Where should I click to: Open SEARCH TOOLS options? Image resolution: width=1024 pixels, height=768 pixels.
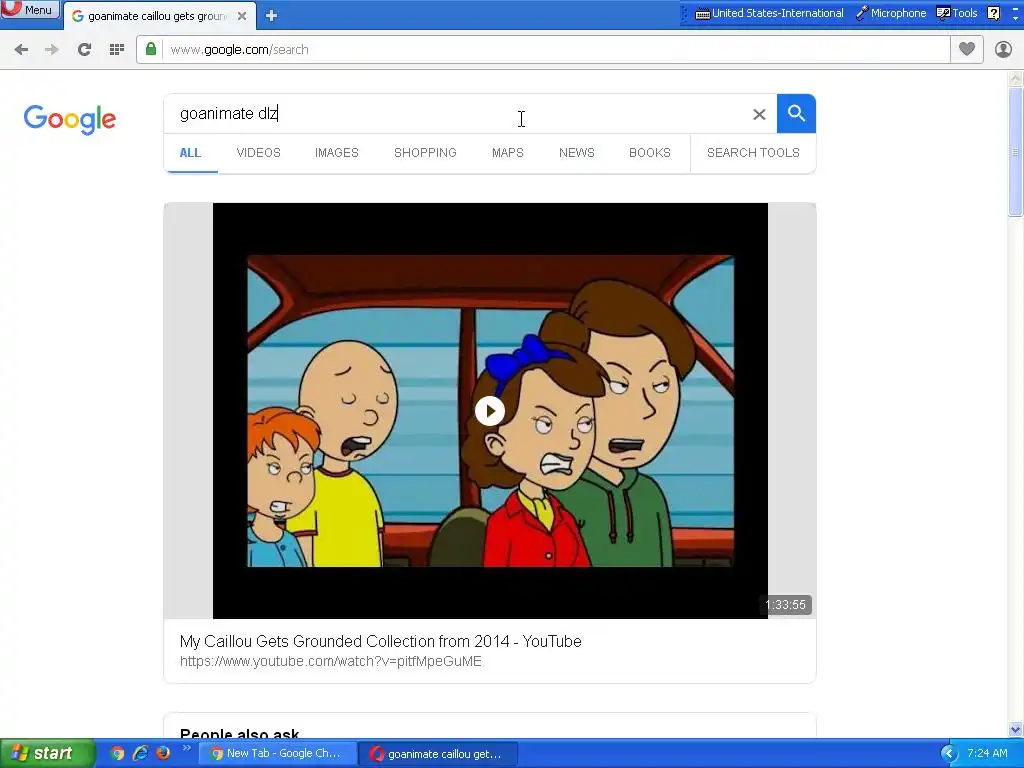753,153
